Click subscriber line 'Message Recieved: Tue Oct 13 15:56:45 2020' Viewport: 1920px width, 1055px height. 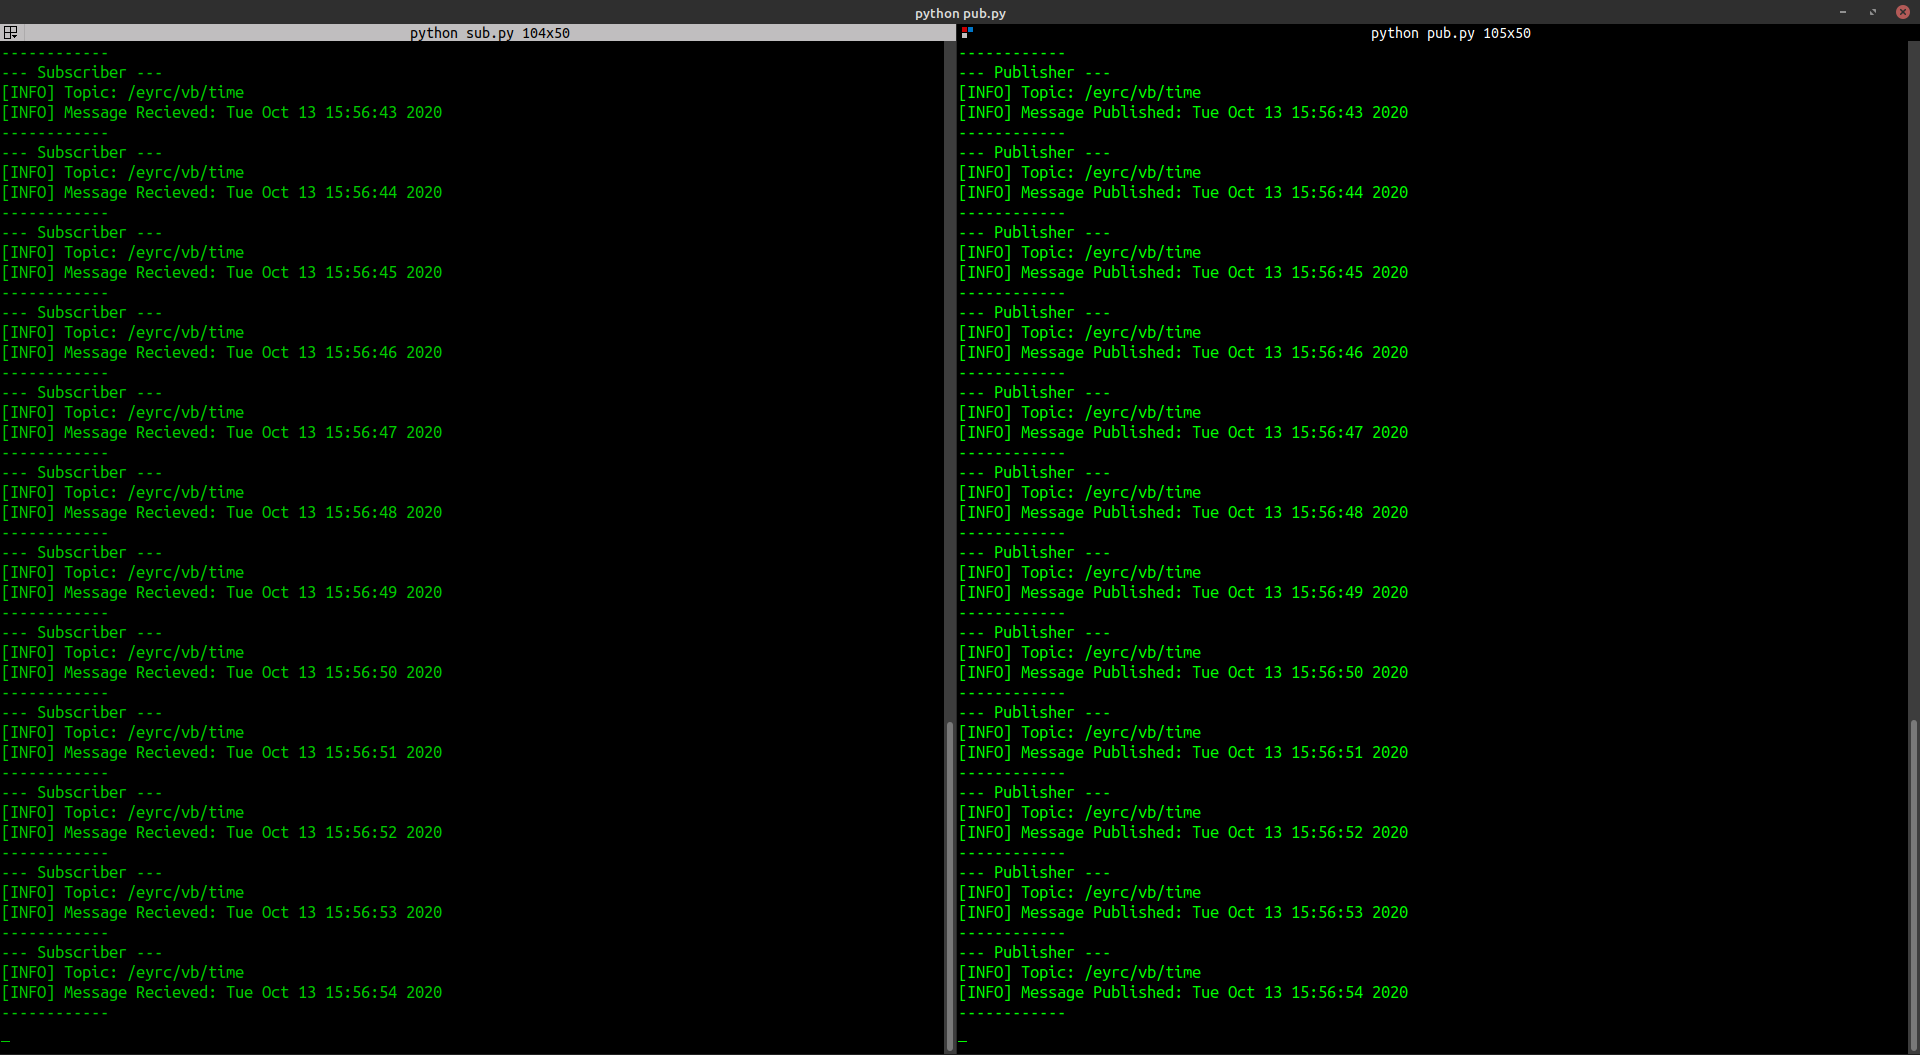(x=222, y=273)
